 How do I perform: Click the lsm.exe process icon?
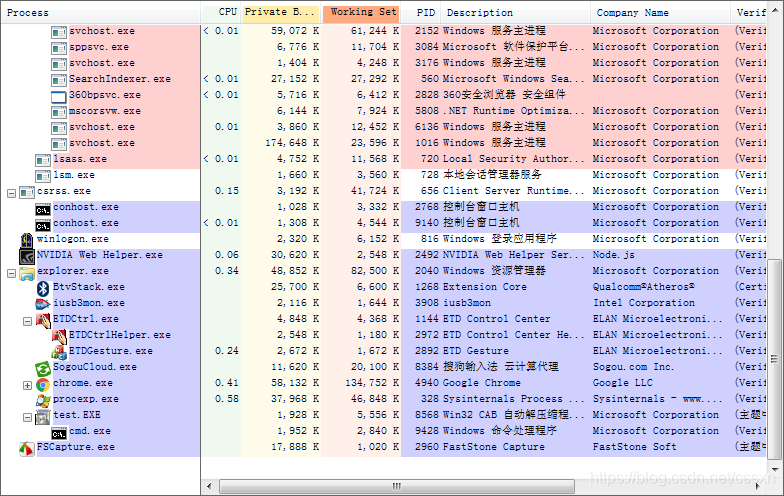click(x=43, y=176)
